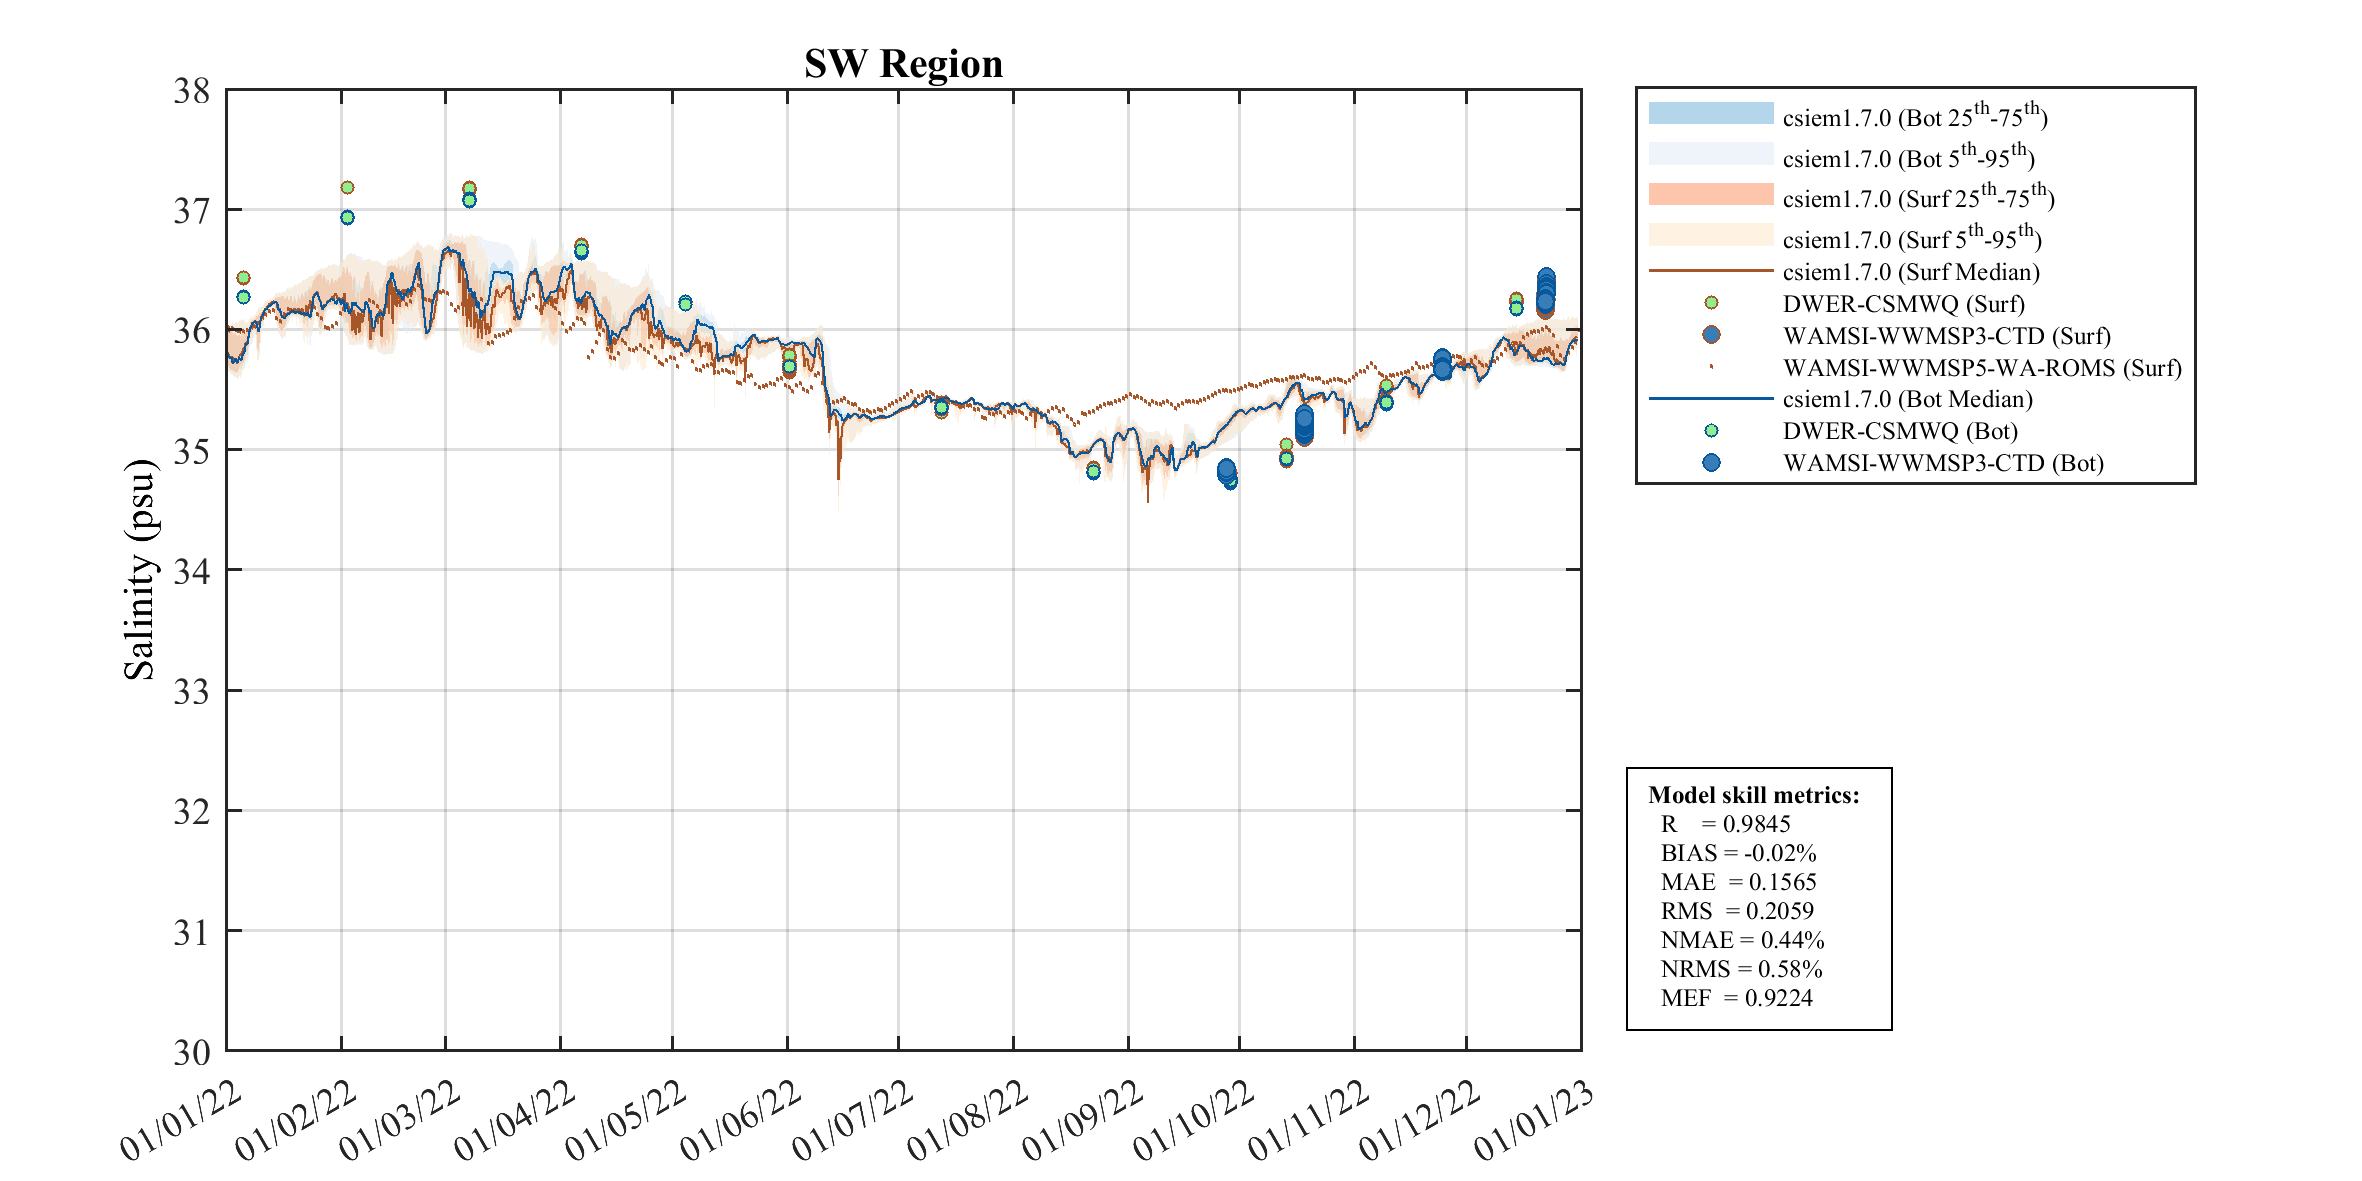Click the Surf 5th-95th legend color patch
The height and width of the screenshot is (1181, 2362).
coord(1710,235)
